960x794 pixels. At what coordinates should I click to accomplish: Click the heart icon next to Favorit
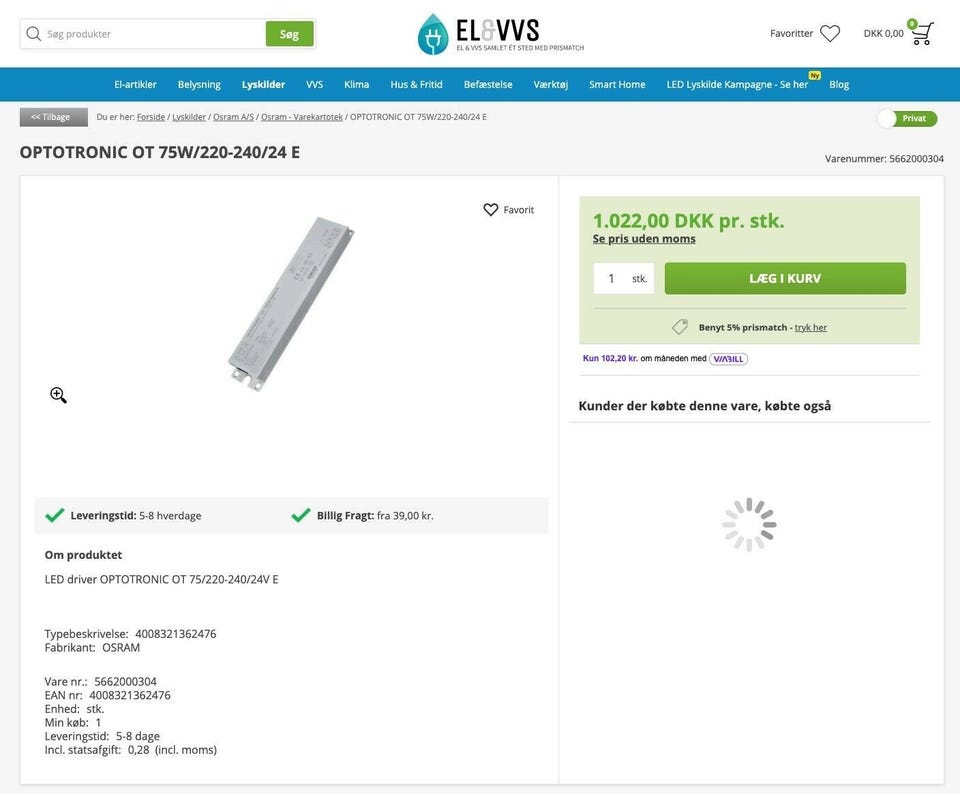point(491,210)
